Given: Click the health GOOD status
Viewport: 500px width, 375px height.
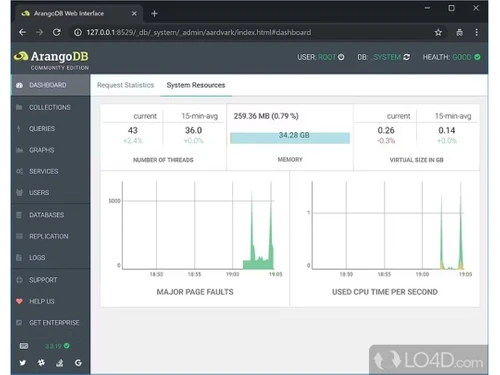Looking at the screenshot, I should [x=462, y=57].
